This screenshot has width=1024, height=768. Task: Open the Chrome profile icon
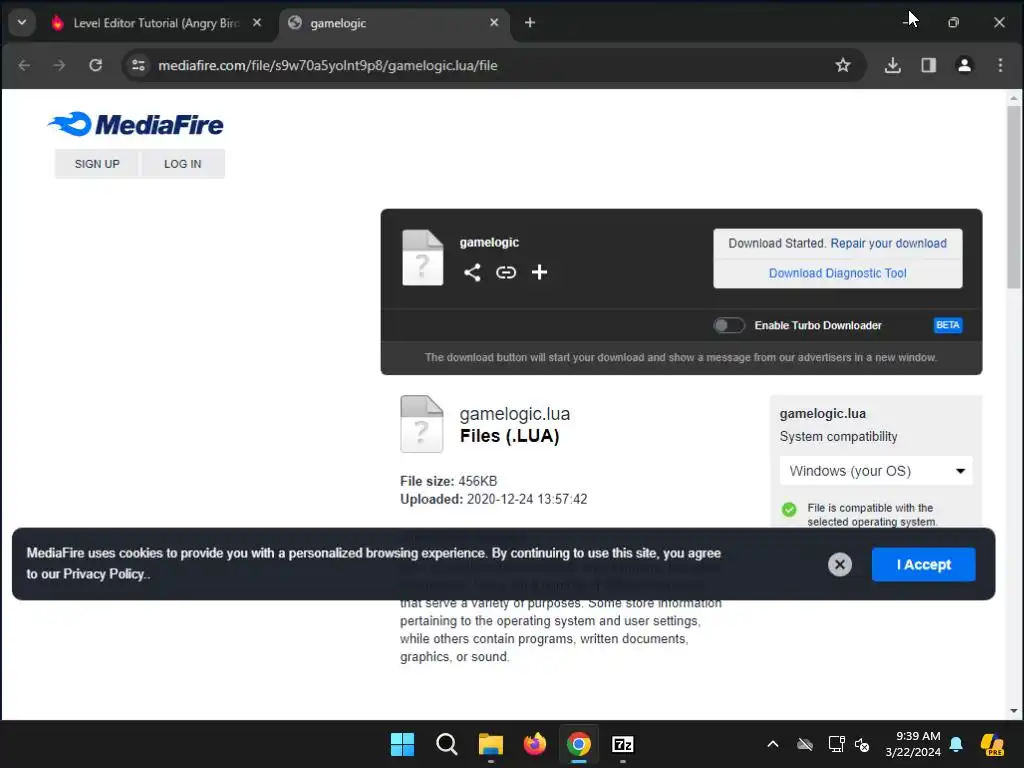tap(964, 65)
